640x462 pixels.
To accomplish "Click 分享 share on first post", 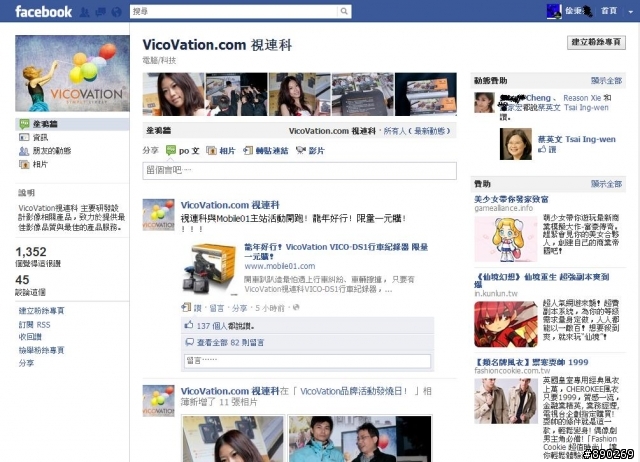I will pos(240,308).
